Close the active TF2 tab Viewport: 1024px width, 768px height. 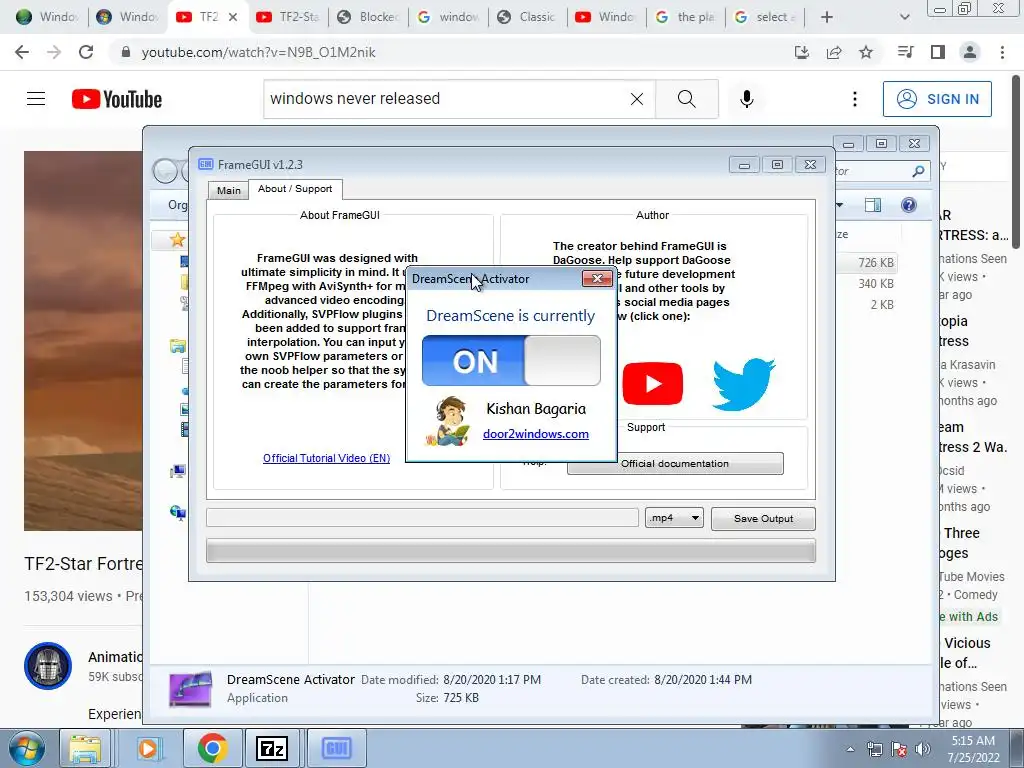coord(232,17)
